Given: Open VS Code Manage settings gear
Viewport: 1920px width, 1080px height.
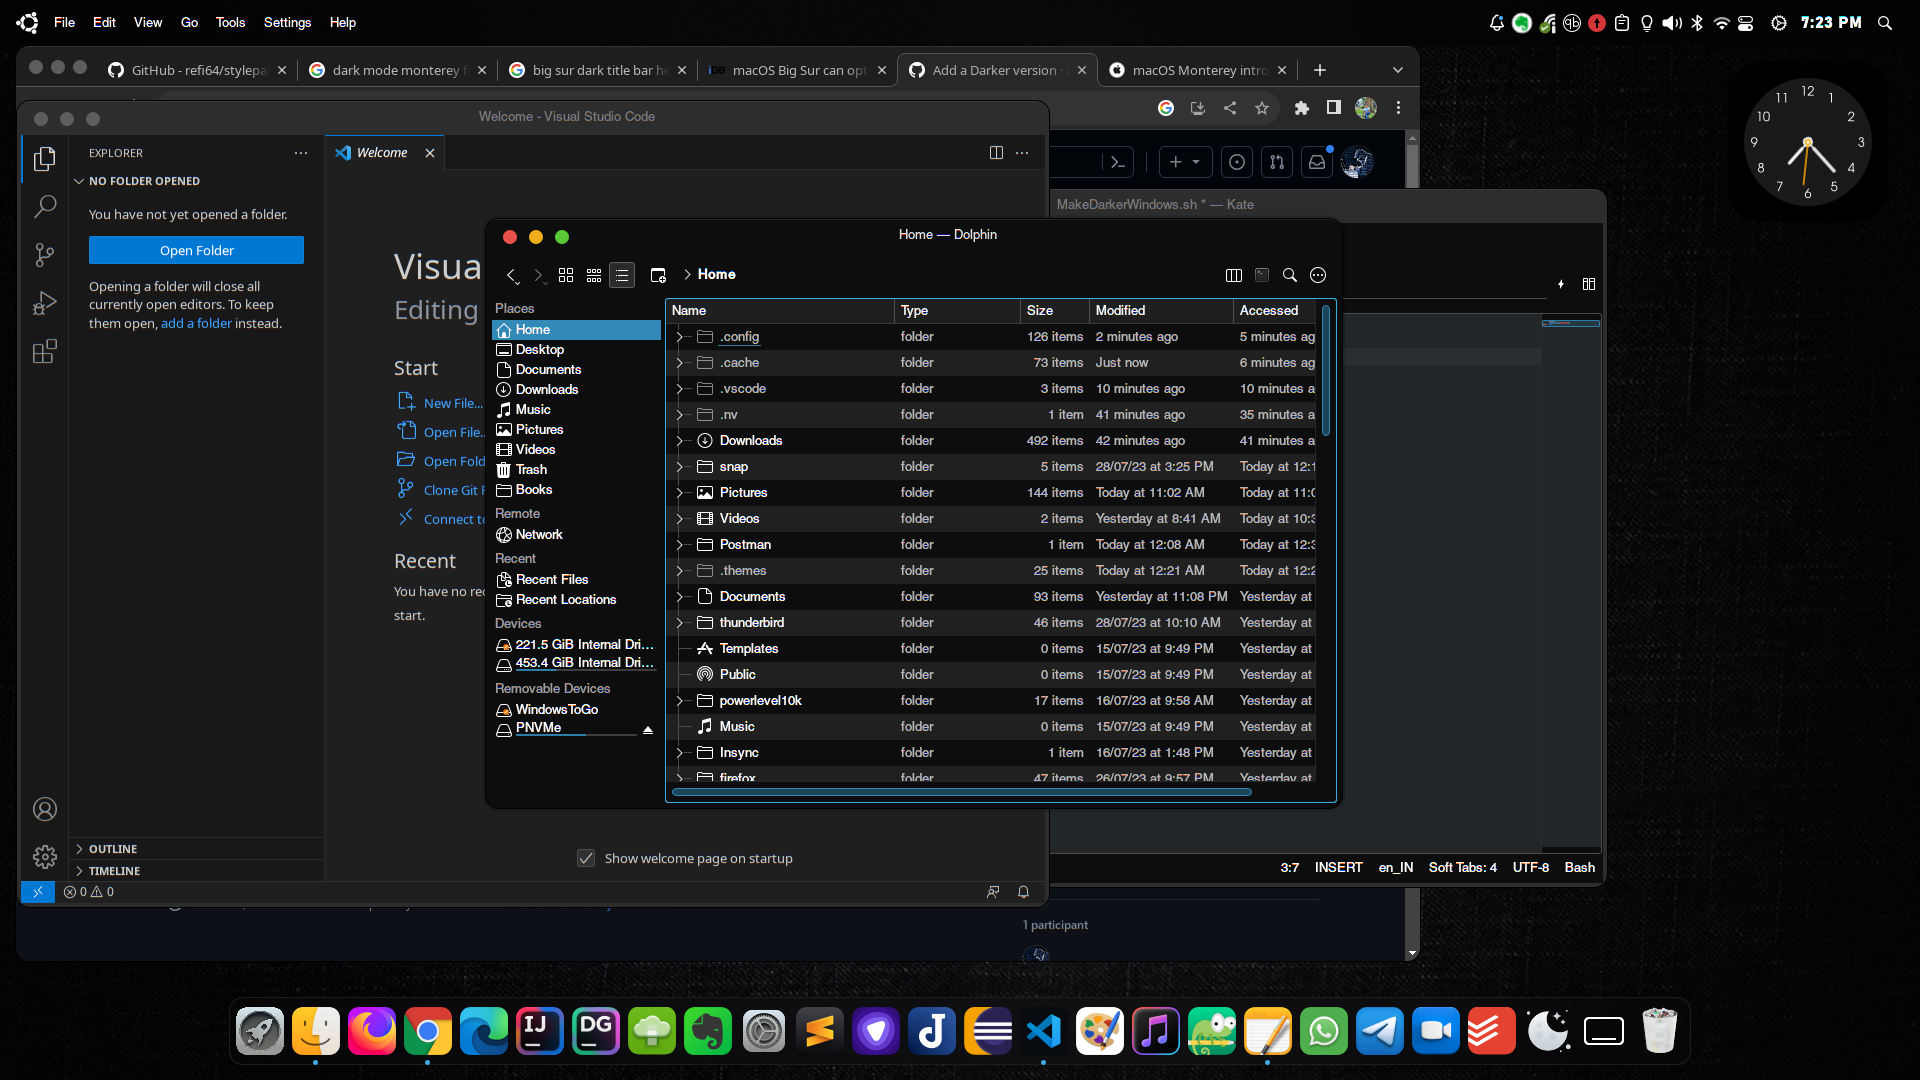Looking at the screenshot, I should point(45,857).
